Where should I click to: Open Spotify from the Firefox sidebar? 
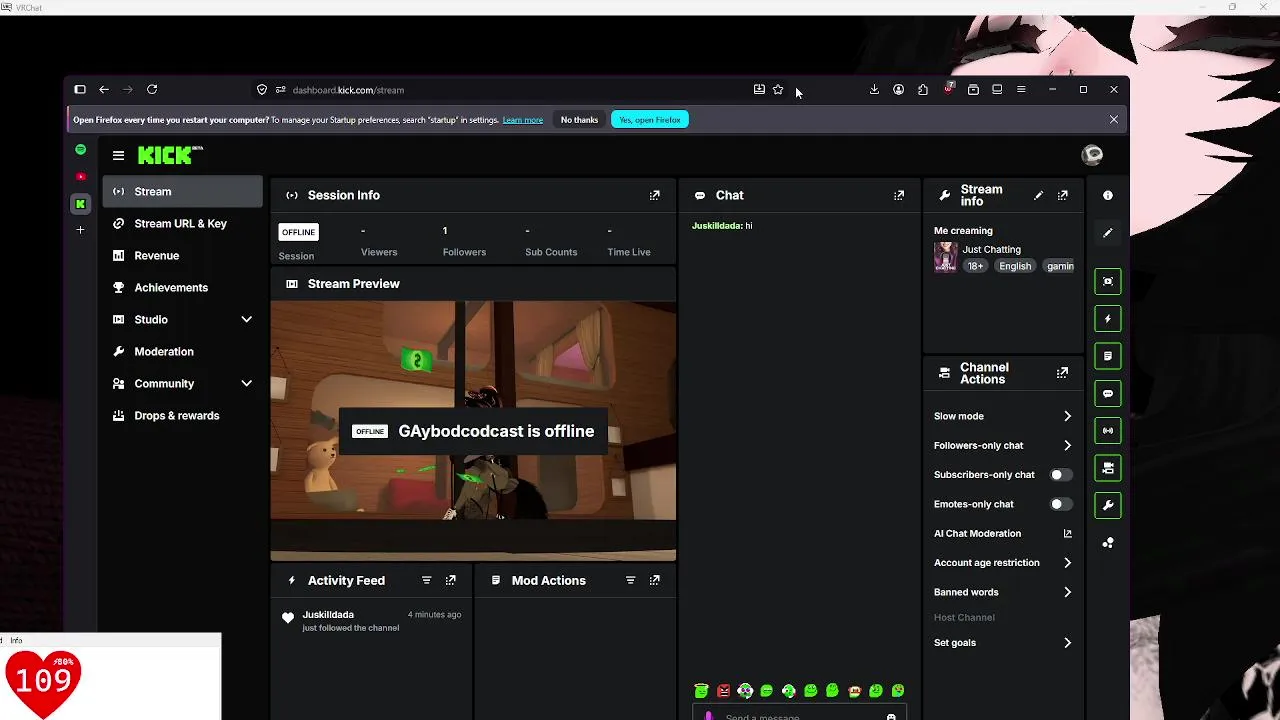(x=81, y=150)
